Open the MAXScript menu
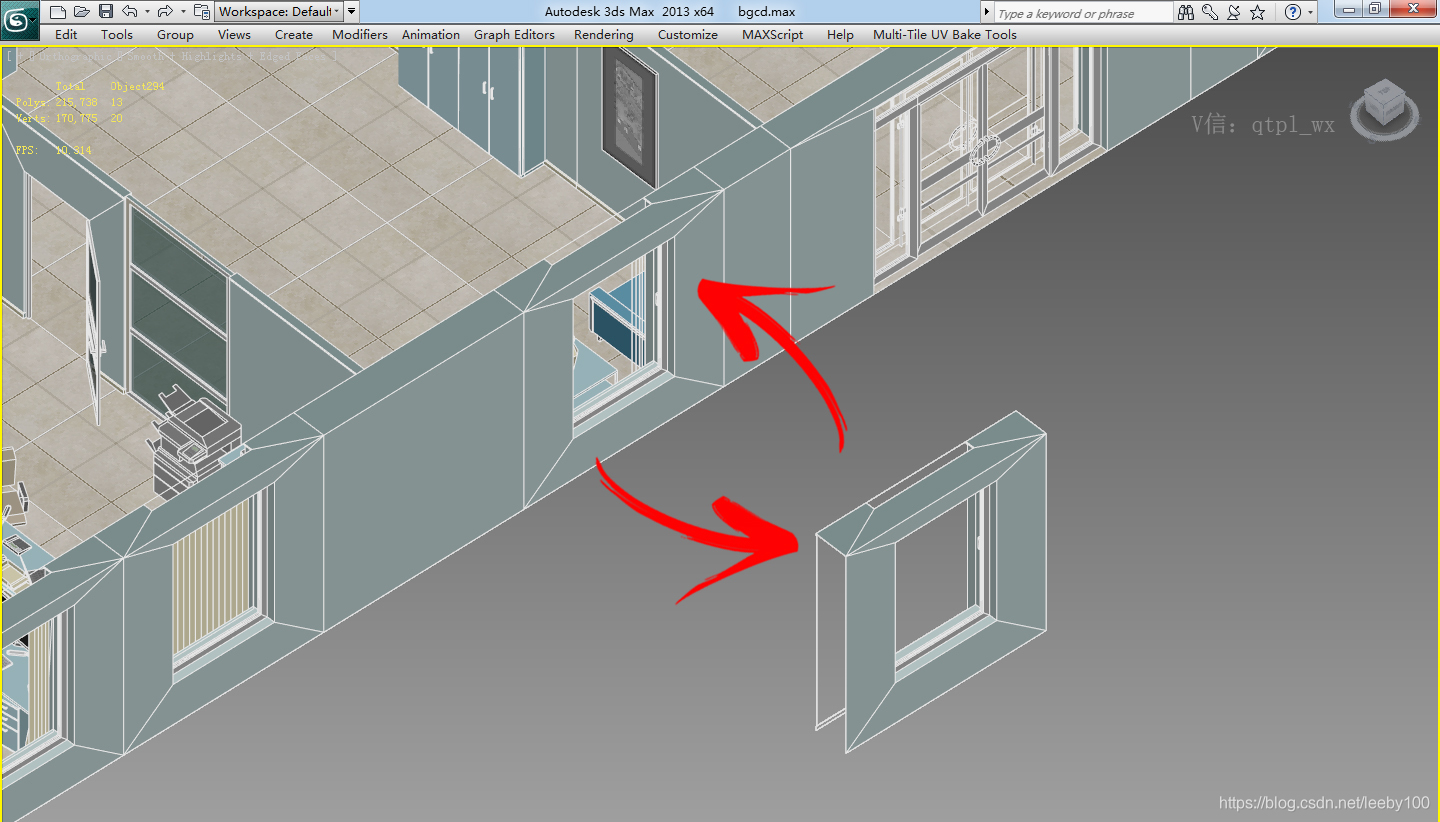Screen dimensions: 1440x822 pyautogui.click(x=773, y=34)
